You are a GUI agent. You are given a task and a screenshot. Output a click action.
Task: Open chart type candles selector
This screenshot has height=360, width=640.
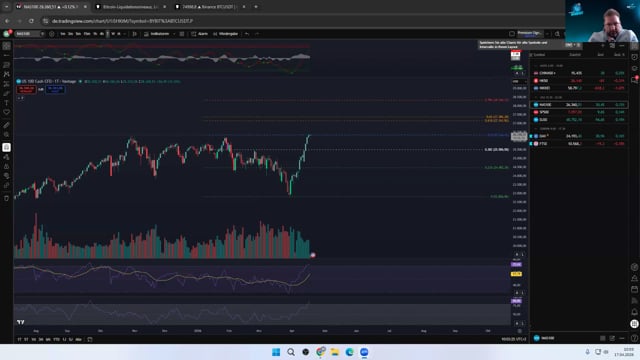point(134,34)
